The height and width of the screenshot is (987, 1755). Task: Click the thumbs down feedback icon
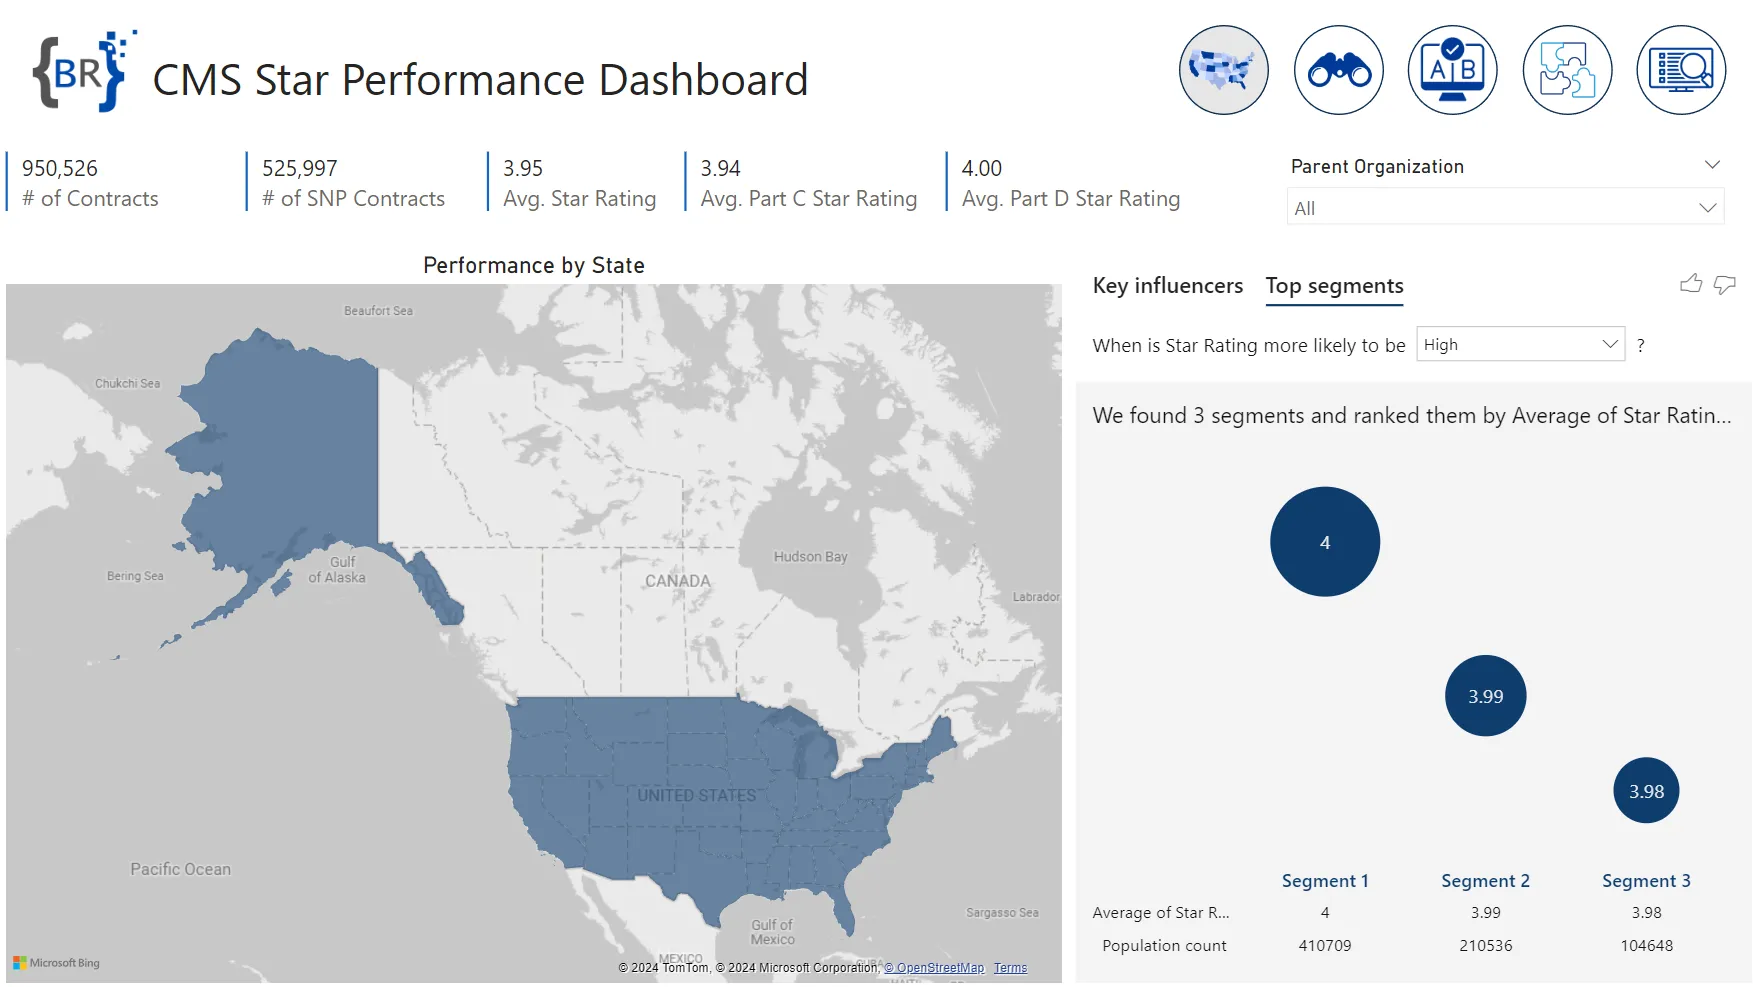tap(1724, 285)
